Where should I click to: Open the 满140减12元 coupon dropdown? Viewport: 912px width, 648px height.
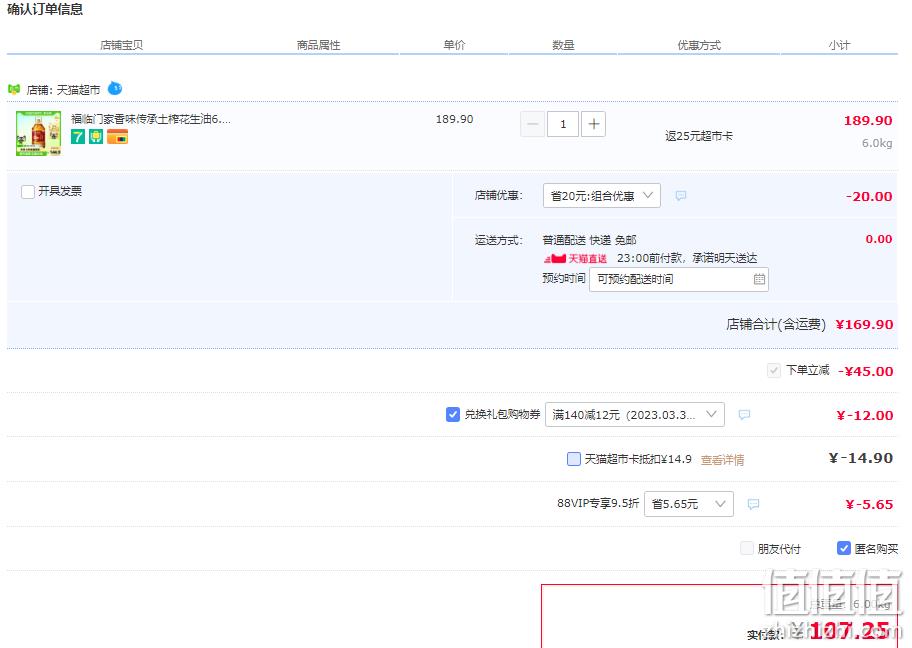[x=635, y=414]
